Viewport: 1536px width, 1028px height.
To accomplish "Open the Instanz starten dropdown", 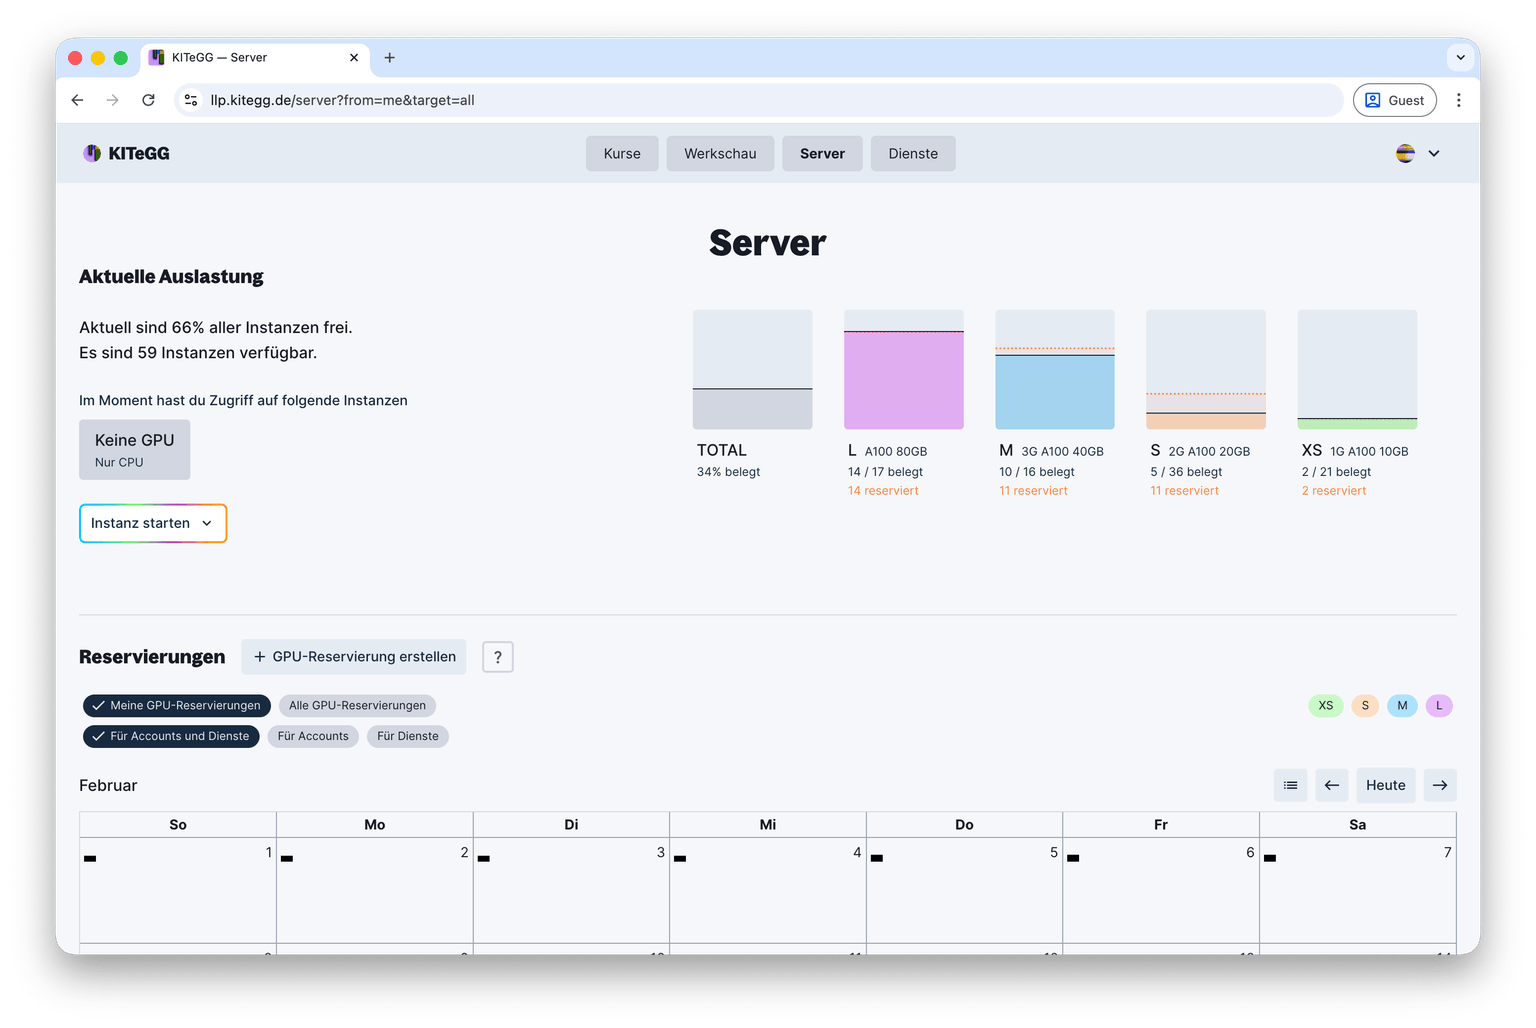I will (153, 523).
